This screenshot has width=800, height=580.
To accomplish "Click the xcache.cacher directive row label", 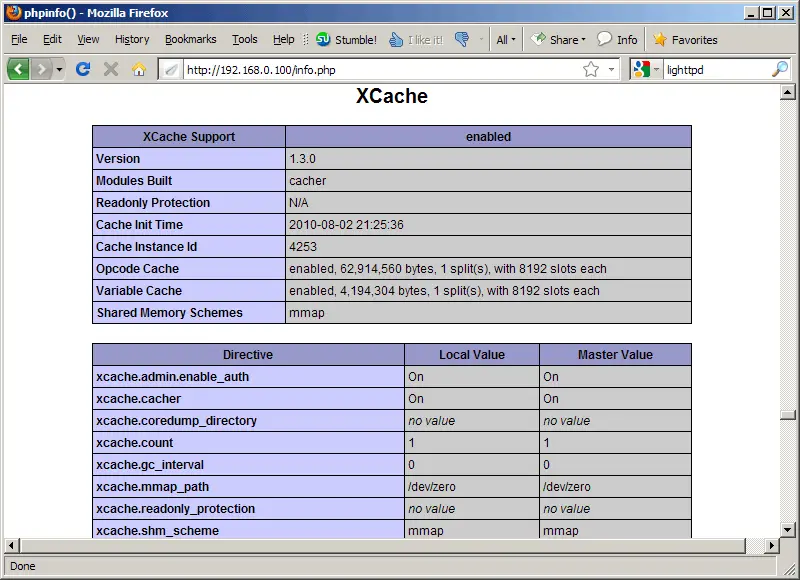I will [139, 398].
